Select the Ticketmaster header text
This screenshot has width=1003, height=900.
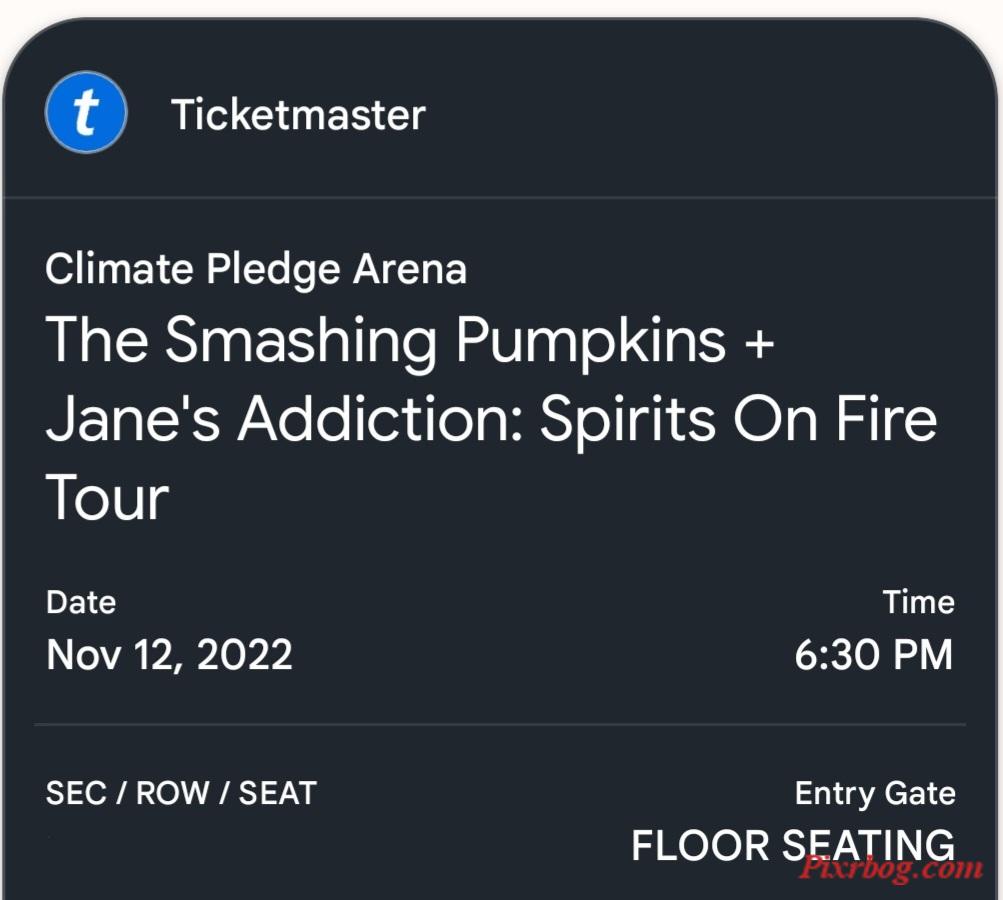(298, 115)
